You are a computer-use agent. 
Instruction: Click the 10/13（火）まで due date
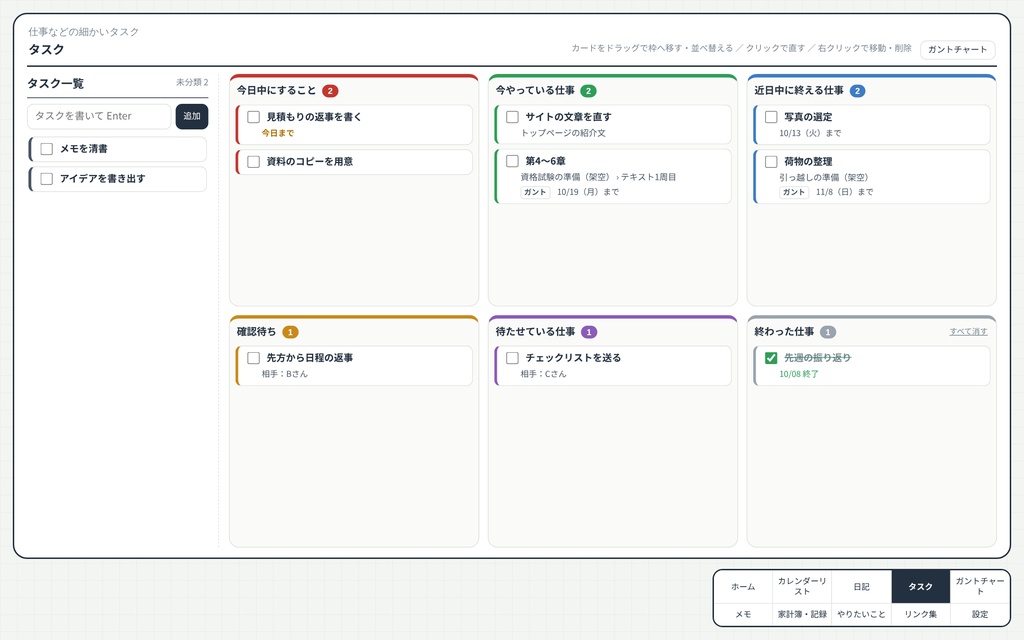point(810,133)
